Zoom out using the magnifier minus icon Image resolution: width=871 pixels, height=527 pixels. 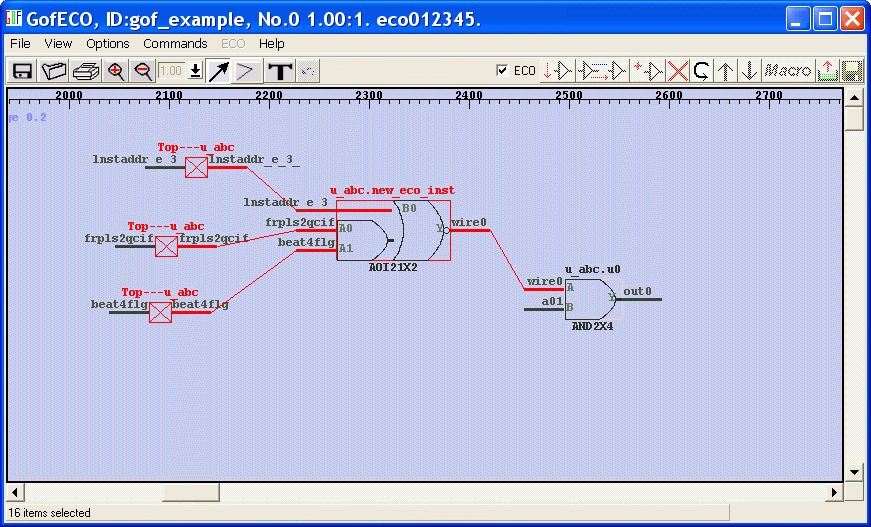[143, 71]
